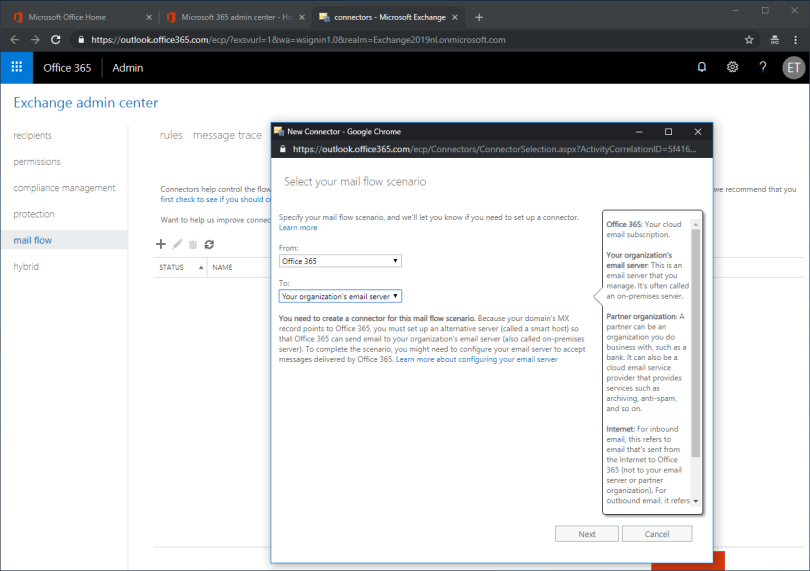Image resolution: width=810 pixels, height=571 pixels.
Task: Open the settings gear in the header
Action: tap(732, 67)
